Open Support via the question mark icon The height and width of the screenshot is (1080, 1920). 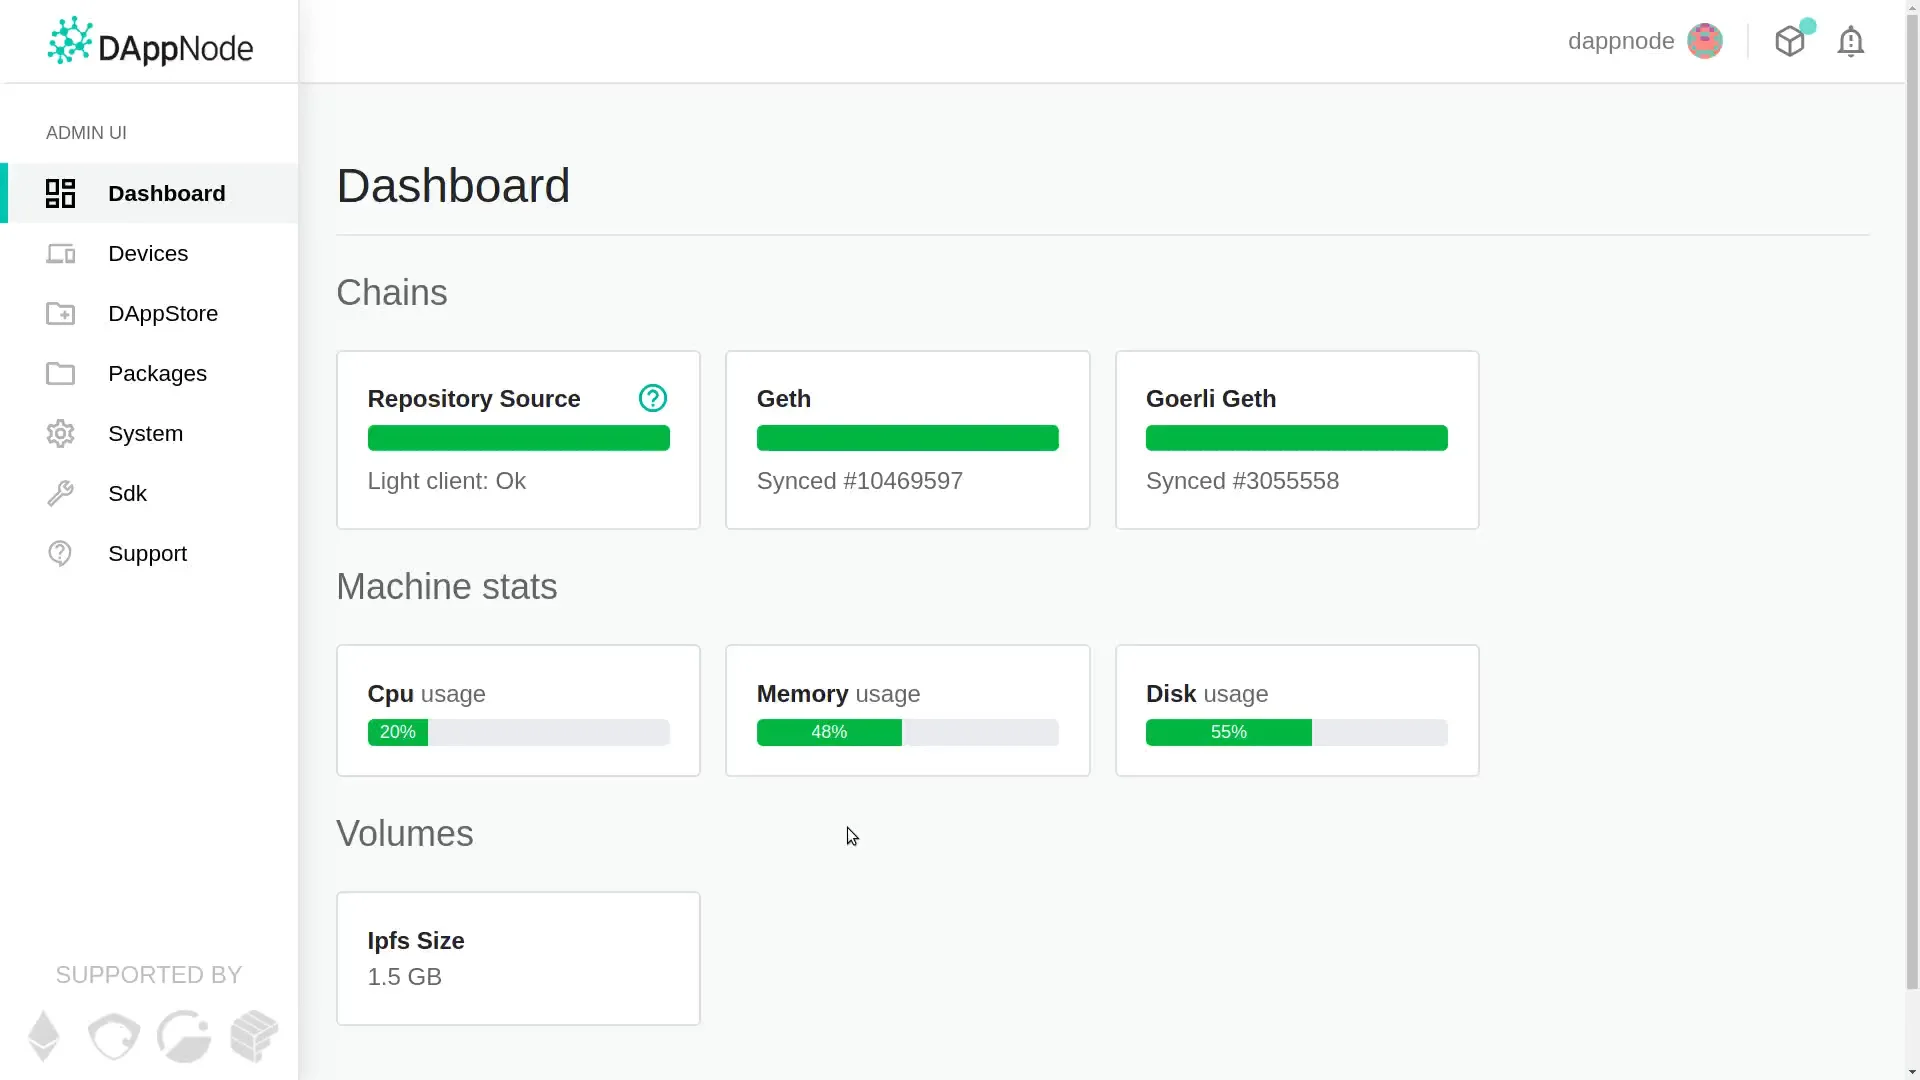tap(60, 553)
